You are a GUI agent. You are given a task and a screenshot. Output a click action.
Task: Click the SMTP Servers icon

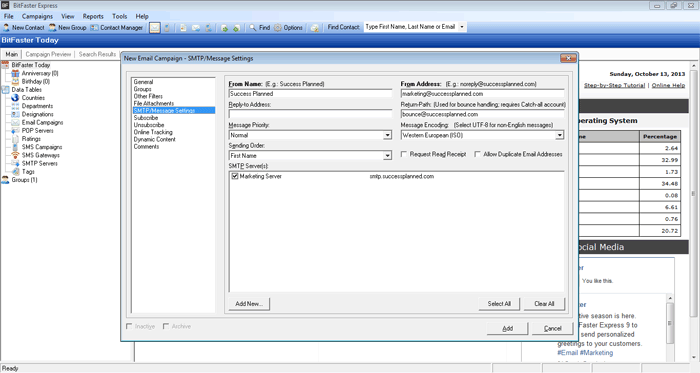pyautogui.click(x=15, y=163)
